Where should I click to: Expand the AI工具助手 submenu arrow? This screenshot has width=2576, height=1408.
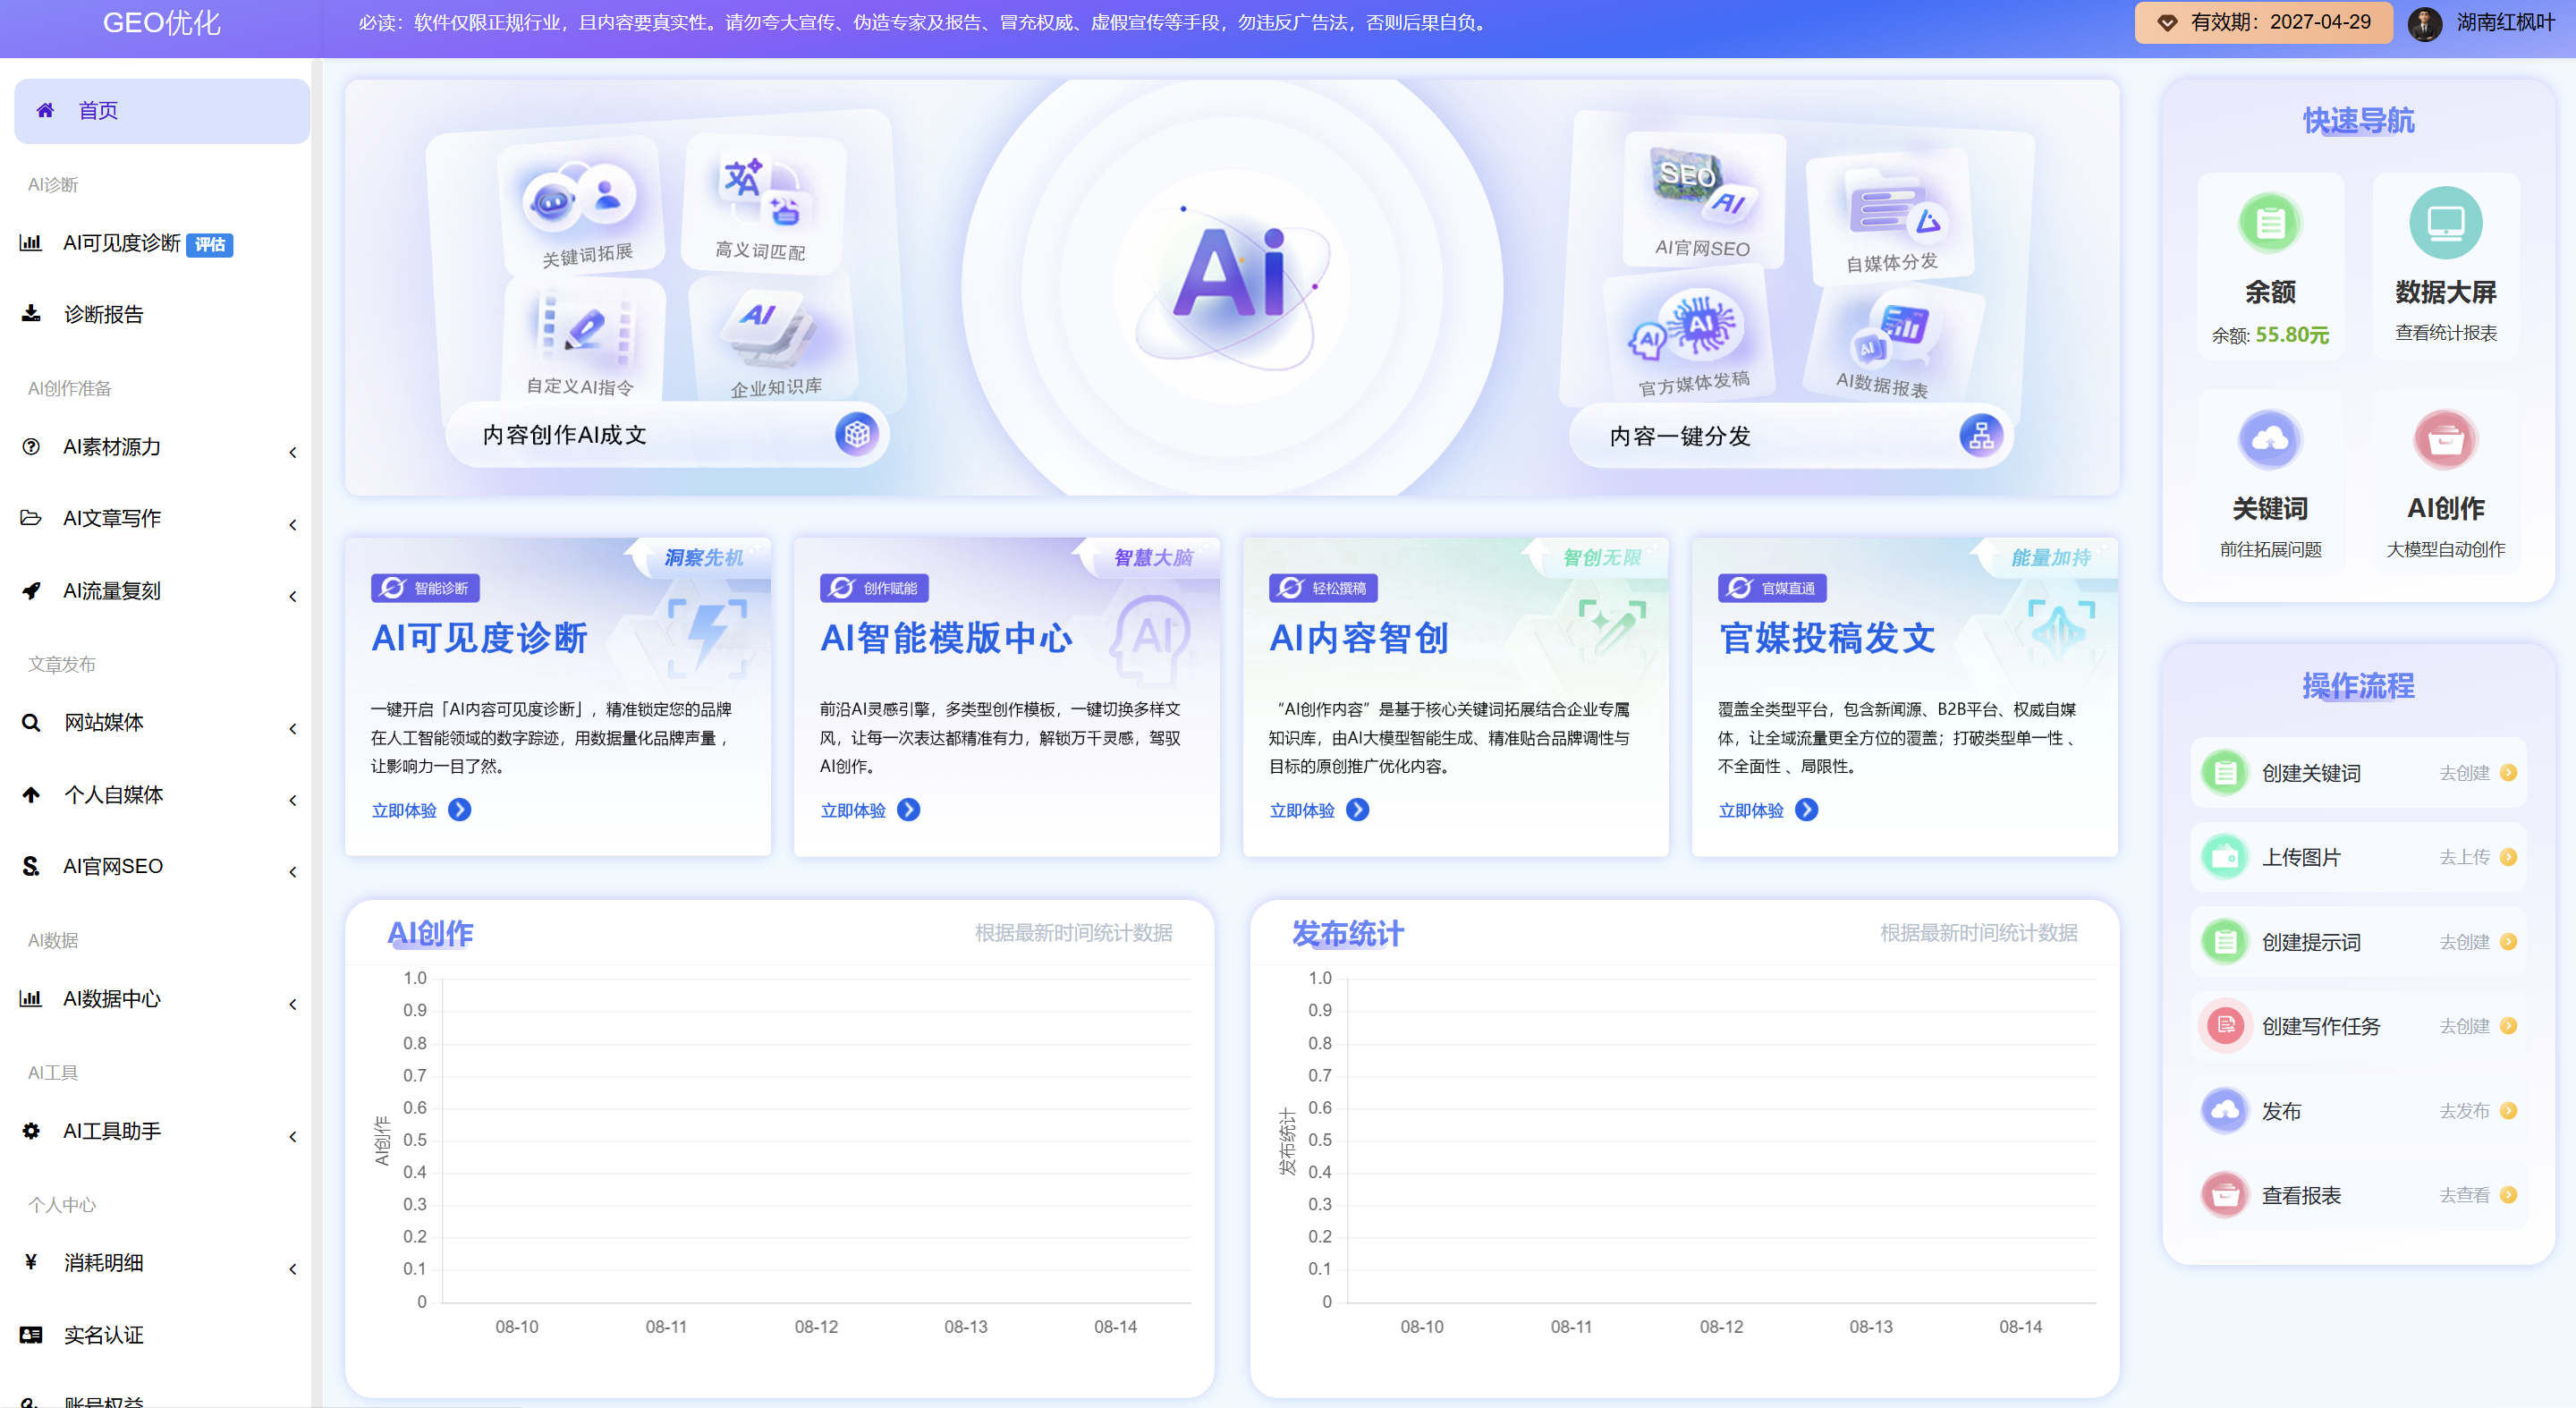[293, 1136]
